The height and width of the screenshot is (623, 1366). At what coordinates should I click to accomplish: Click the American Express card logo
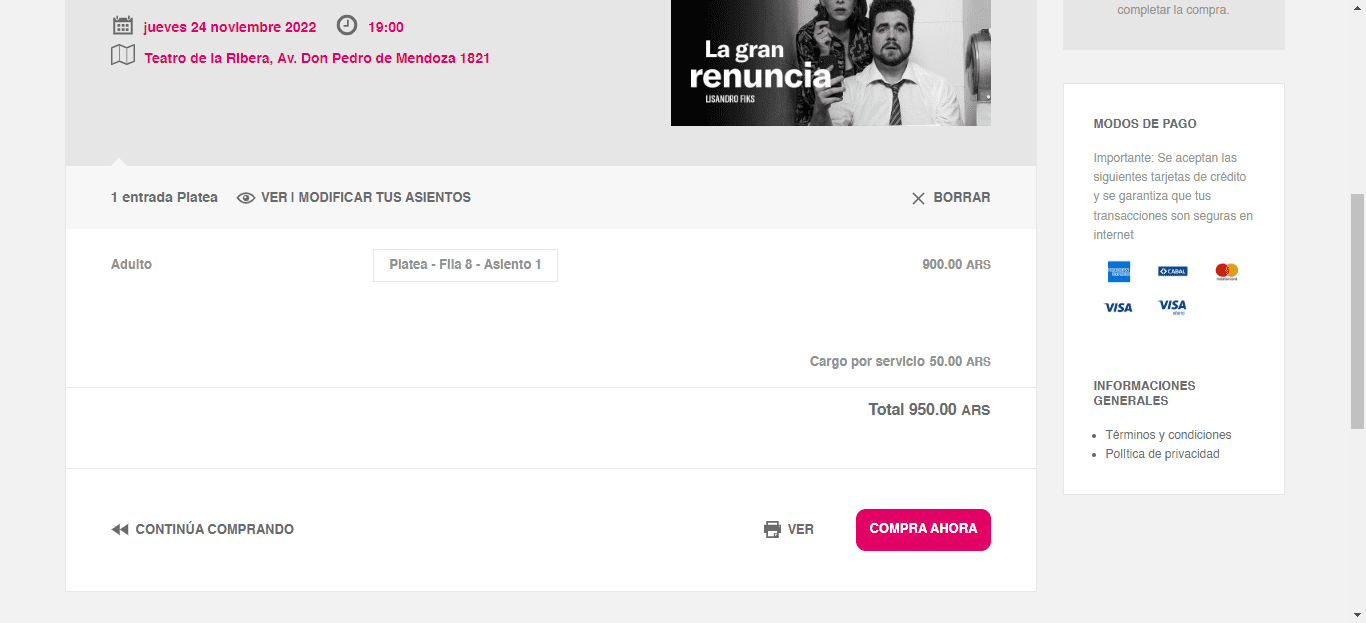(1118, 271)
